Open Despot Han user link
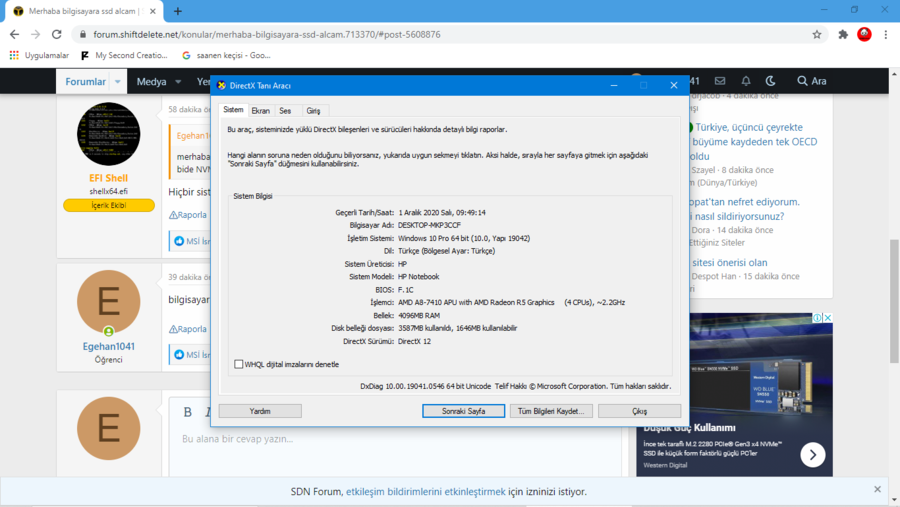Viewport: 900px width, 507px height. coord(713,276)
